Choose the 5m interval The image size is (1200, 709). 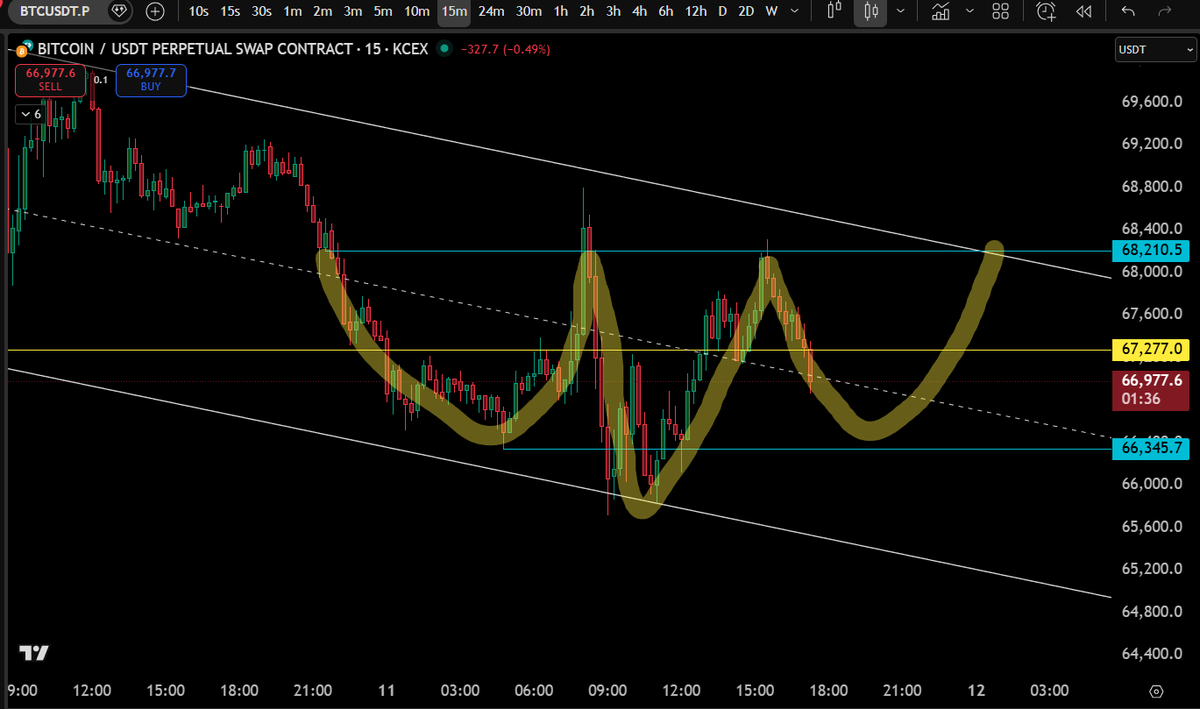tap(382, 11)
